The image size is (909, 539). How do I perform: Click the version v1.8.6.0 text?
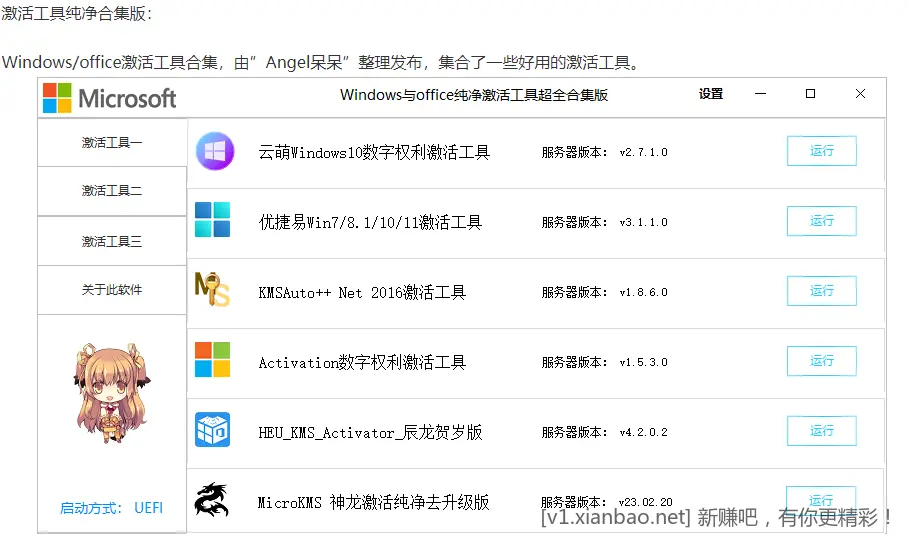tap(643, 293)
